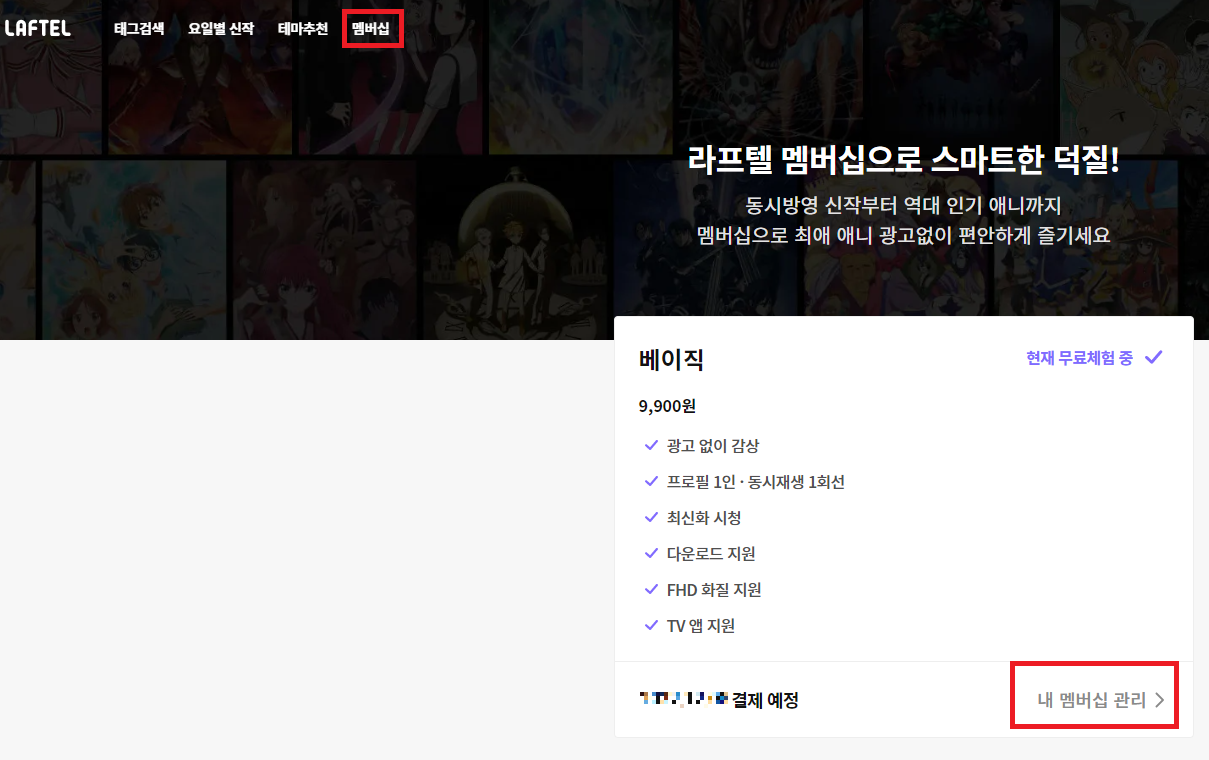Click the checkmark beside 현재 무료체험 중
The height and width of the screenshot is (760, 1209).
[1153, 357]
